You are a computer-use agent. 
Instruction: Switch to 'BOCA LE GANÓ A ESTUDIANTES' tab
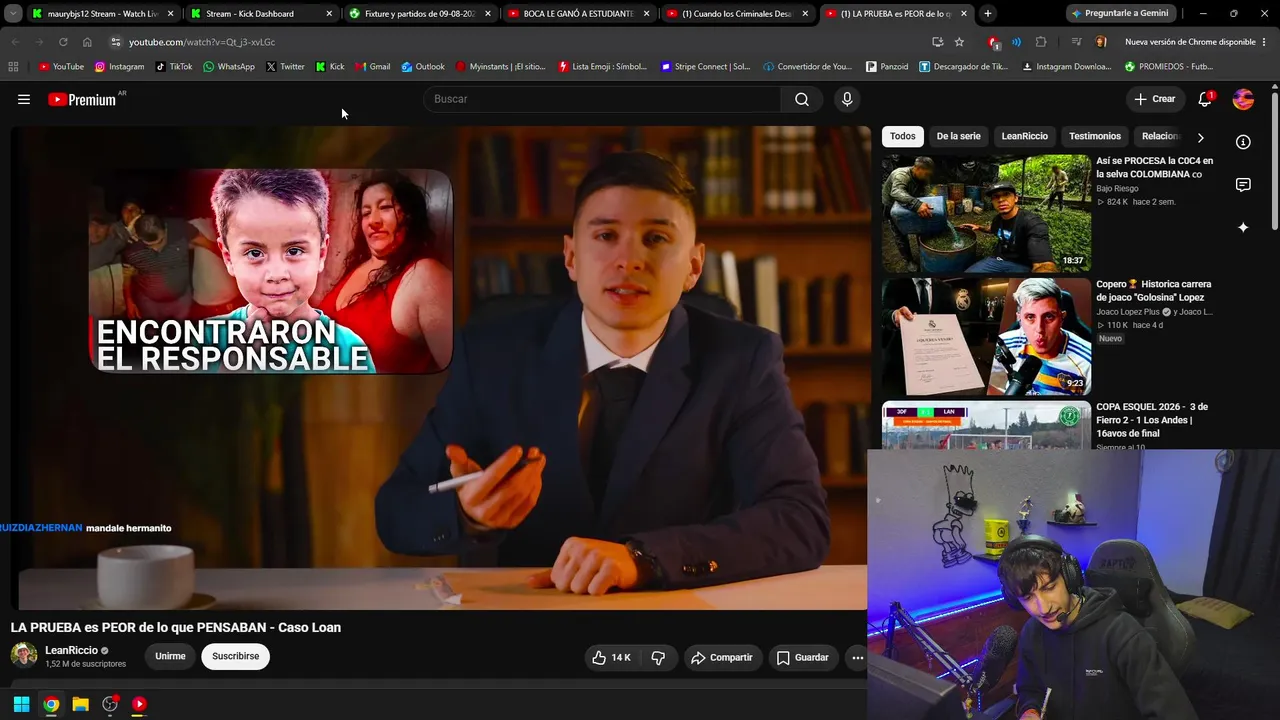click(x=578, y=14)
